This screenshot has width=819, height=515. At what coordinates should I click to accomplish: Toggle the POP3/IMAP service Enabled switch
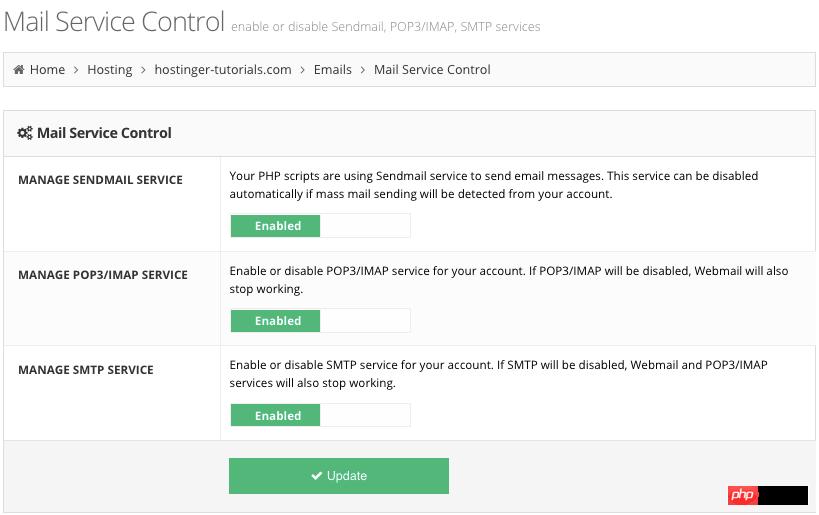(320, 321)
